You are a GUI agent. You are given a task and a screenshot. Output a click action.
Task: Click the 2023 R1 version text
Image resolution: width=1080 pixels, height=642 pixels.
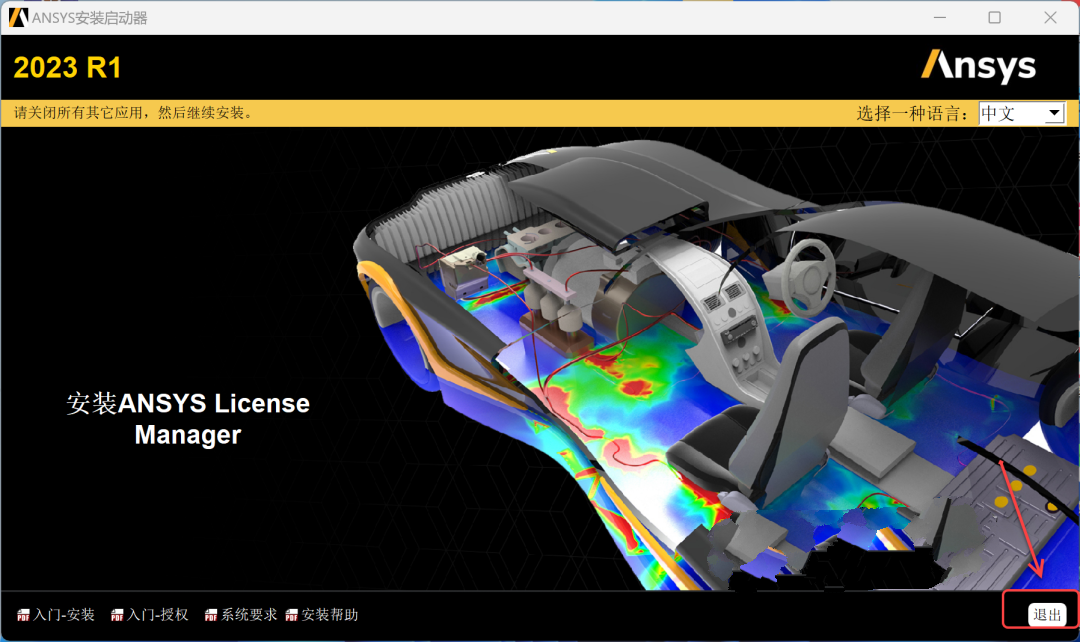click(68, 68)
